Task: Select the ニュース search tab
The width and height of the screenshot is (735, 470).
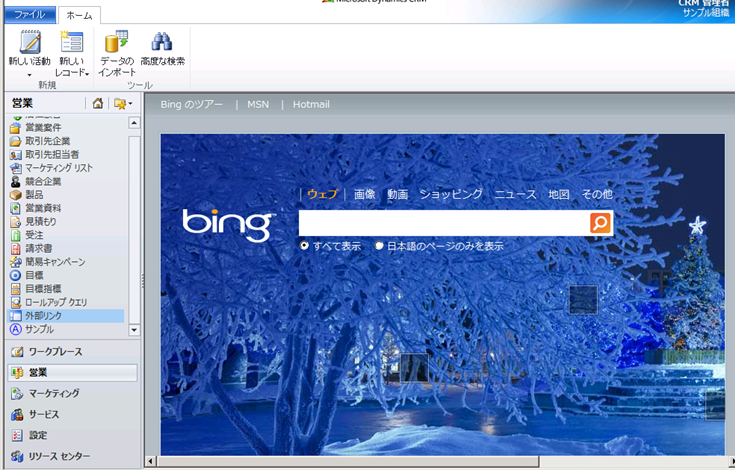Action: (x=515, y=194)
